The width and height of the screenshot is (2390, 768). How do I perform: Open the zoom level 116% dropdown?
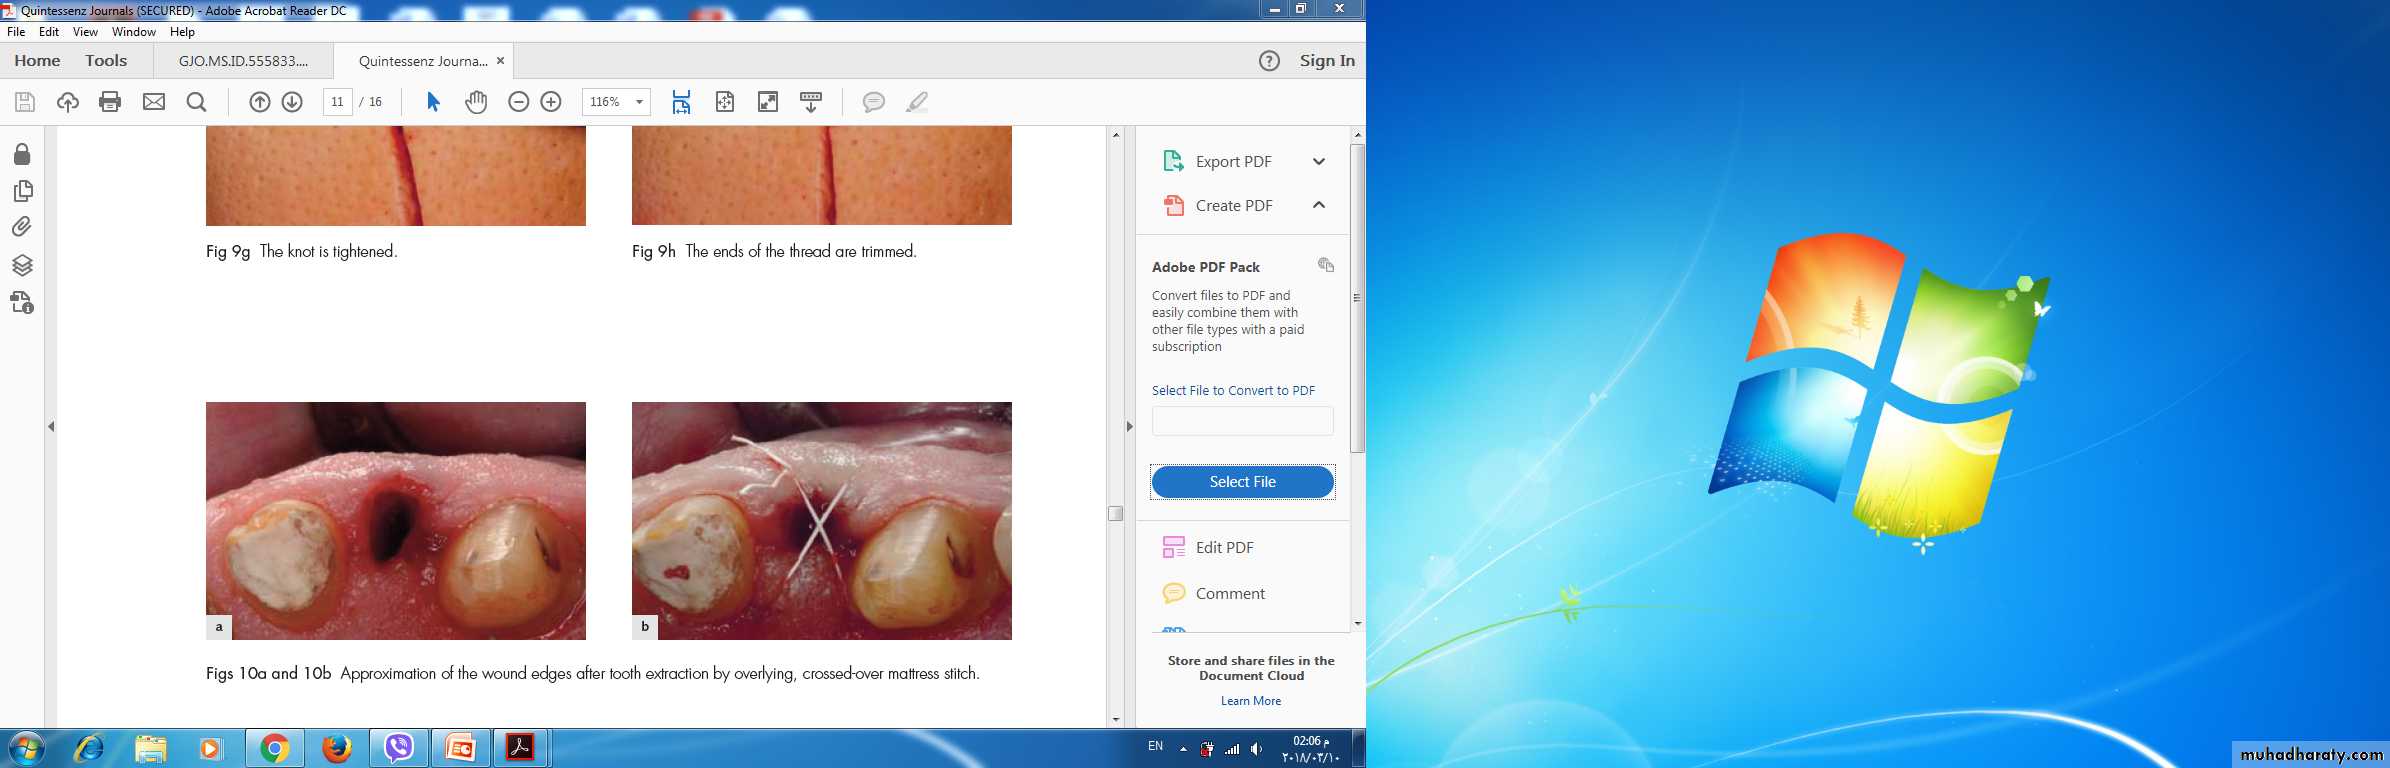(639, 102)
